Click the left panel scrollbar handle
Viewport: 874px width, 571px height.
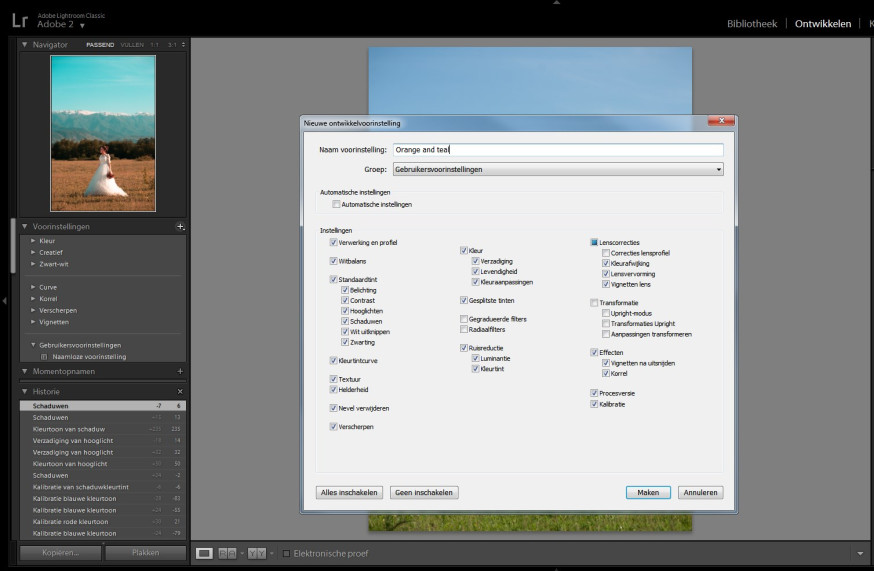(x=13, y=245)
